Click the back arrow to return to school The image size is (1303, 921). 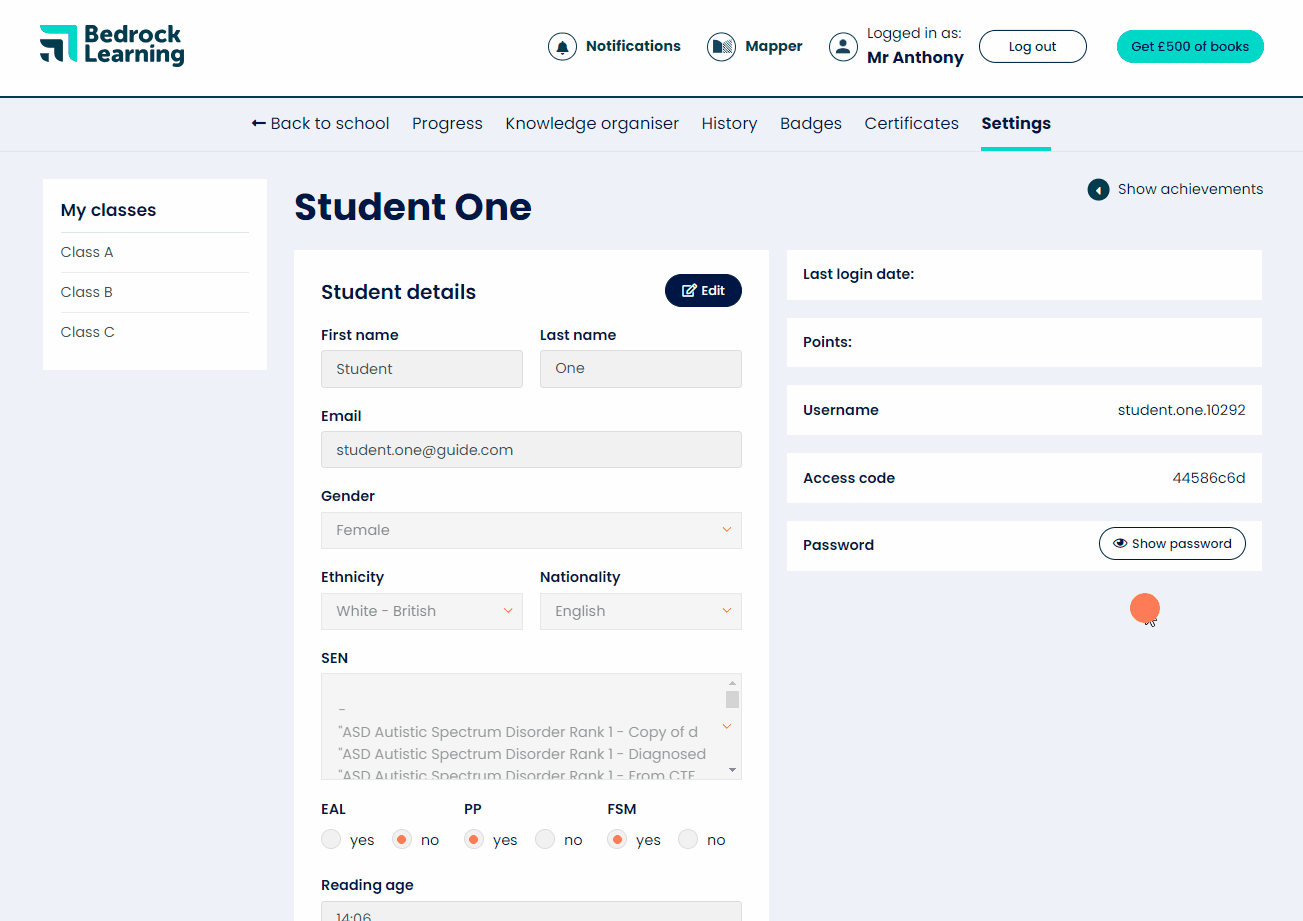coord(258,123)
